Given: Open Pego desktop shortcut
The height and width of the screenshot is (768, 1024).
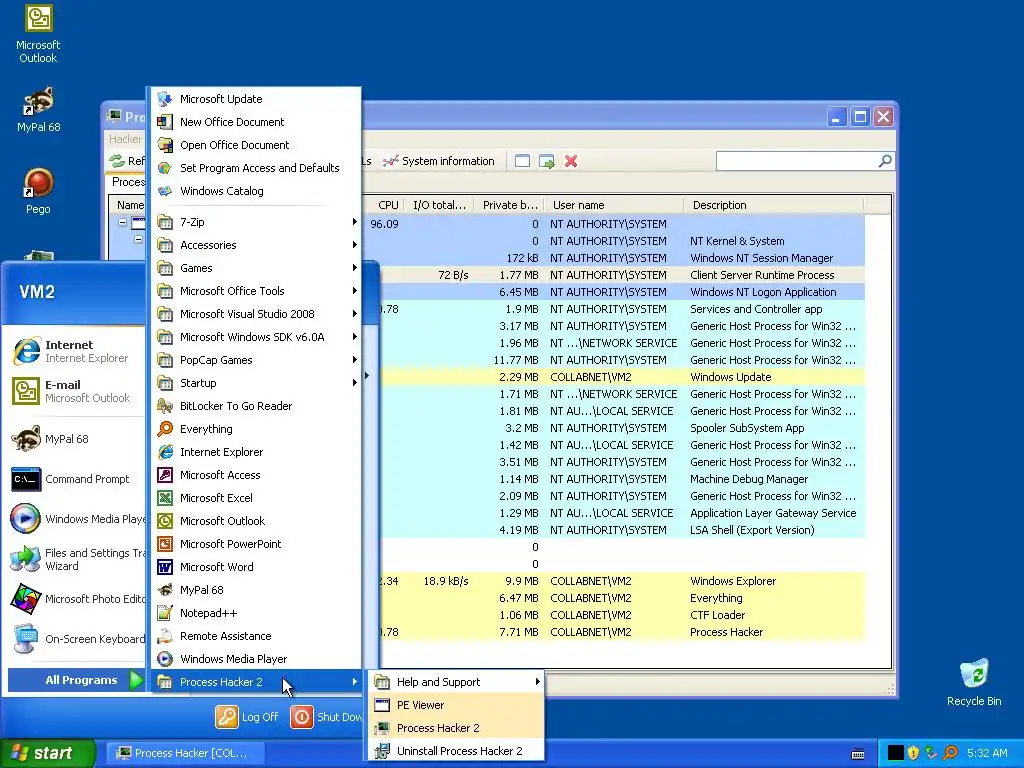Looking at the screenshot, I should click(x=38, y=190).
